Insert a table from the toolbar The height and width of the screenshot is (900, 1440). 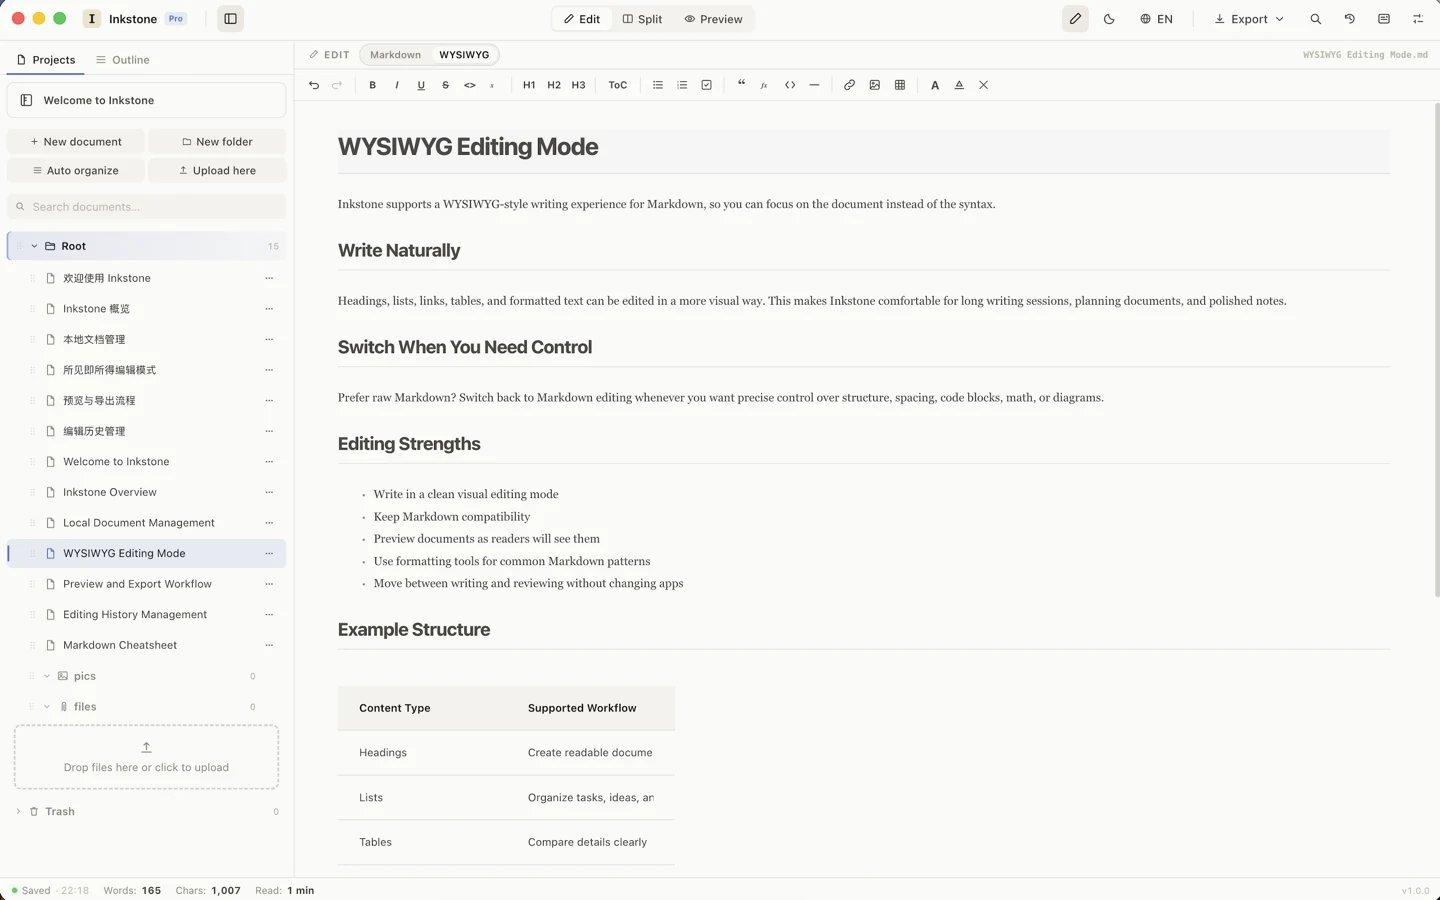point(900,85)
